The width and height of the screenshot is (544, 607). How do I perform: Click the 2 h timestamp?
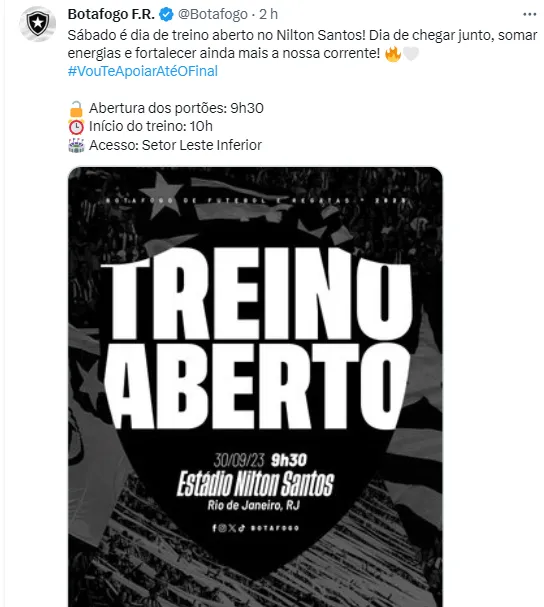click(x=268, y=14)
